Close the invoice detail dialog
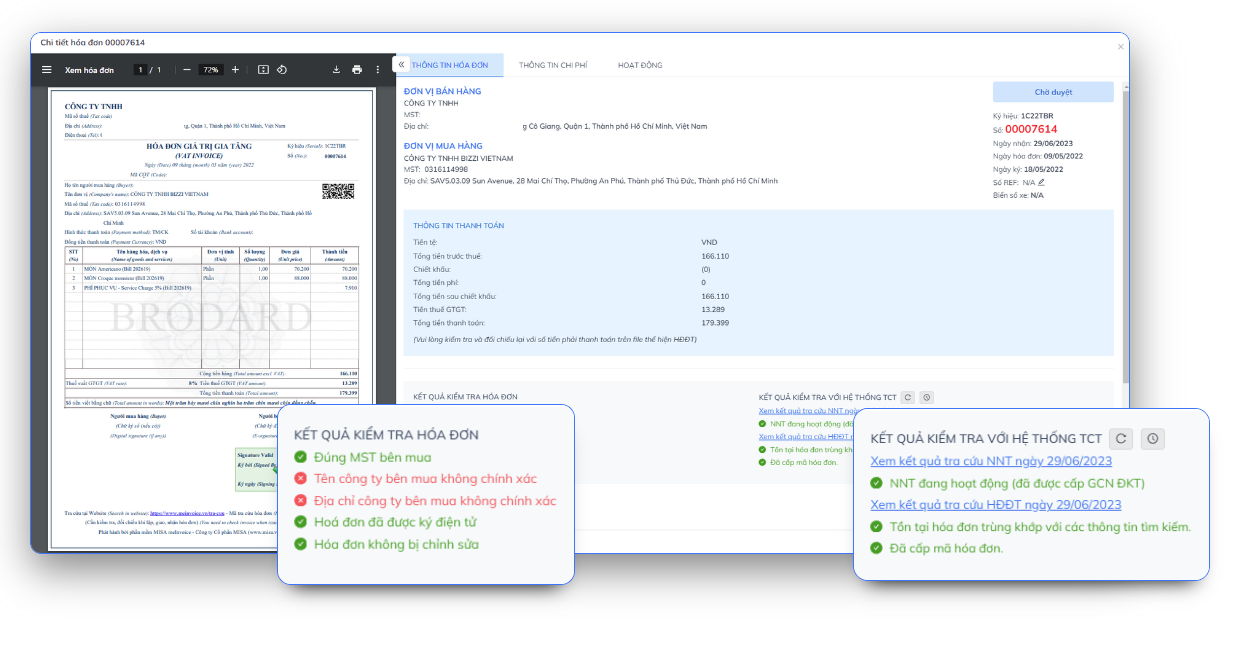 point(1120,46)
